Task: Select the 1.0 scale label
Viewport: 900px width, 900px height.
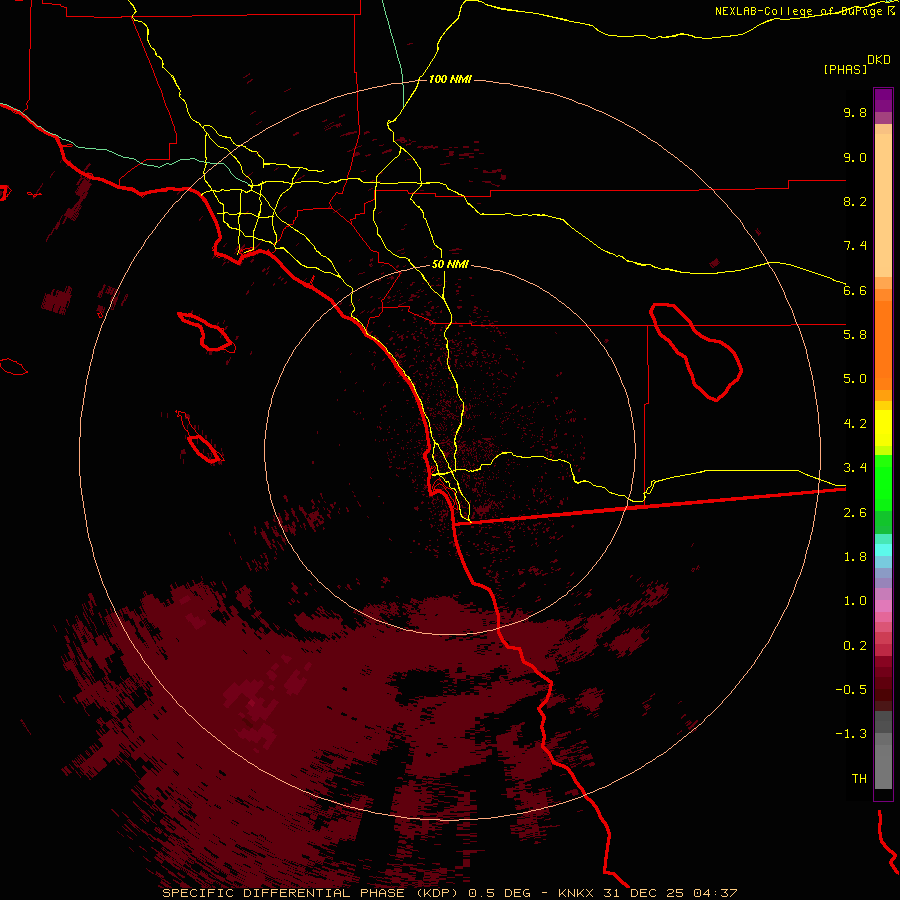Action: 855,601
